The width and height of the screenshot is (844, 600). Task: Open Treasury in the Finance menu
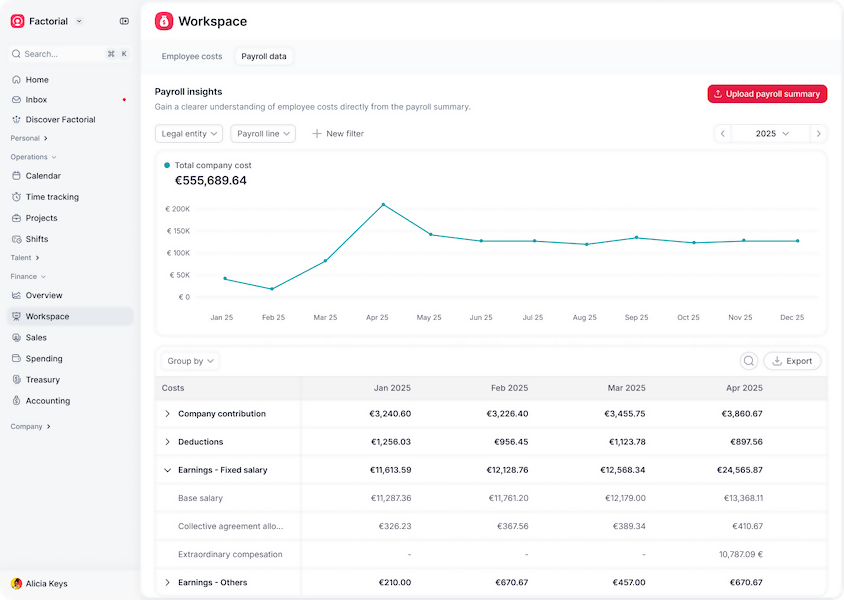(42, 380)
